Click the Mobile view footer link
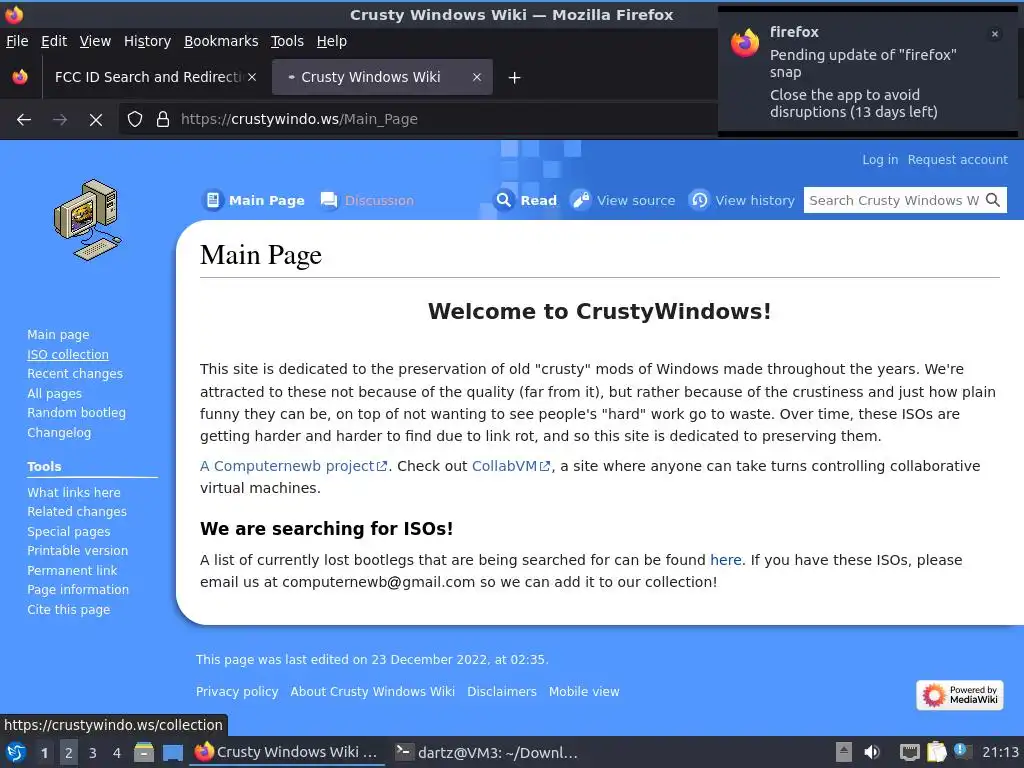The image size is (1024, 768). click(584, 692)
